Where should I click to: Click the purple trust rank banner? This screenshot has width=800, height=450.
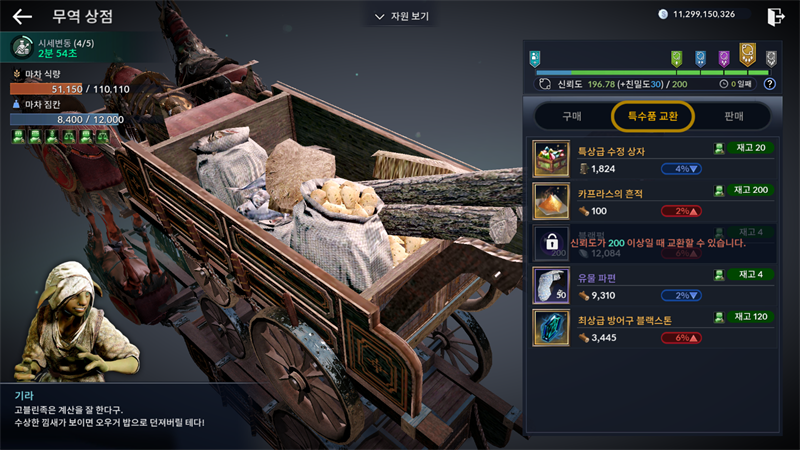tap(724, 59)
